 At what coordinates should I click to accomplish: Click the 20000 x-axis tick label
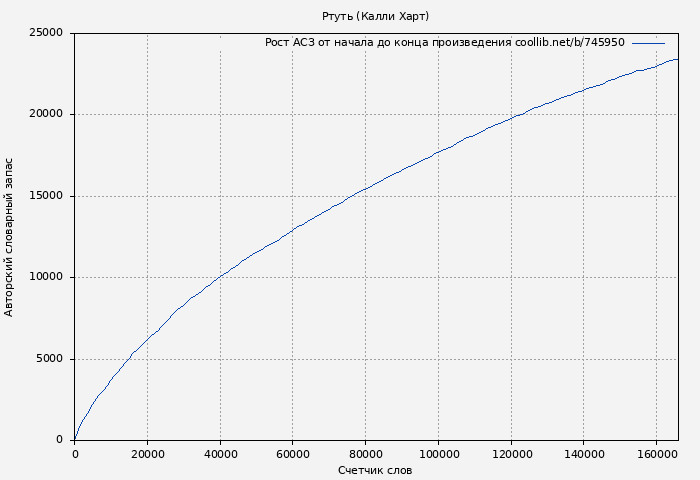click(147, 454)
